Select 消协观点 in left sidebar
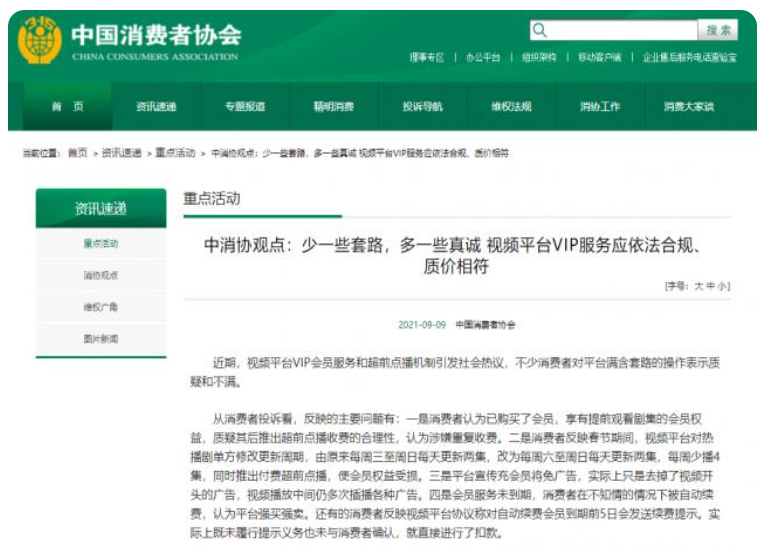Image resolution: width=770 pixels, height=559 pixels. coord(100,275)
